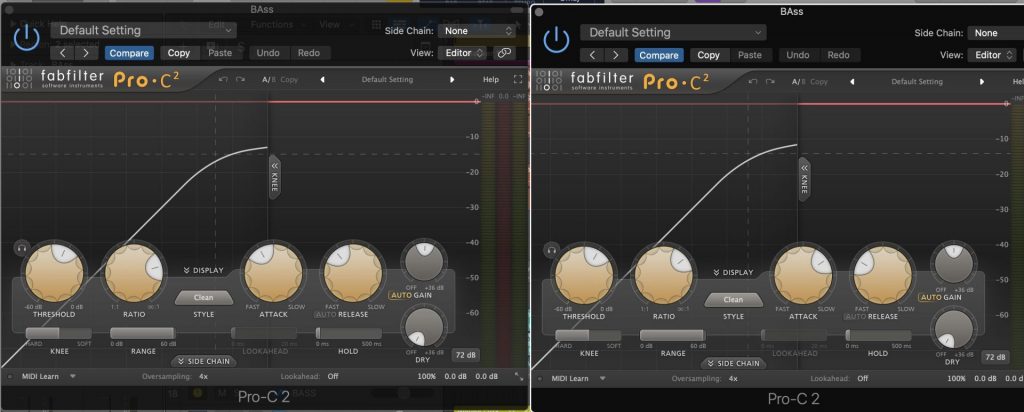Click Threshold knob in left Pro-C 2

pyautogui.click(x=54, y=273)
